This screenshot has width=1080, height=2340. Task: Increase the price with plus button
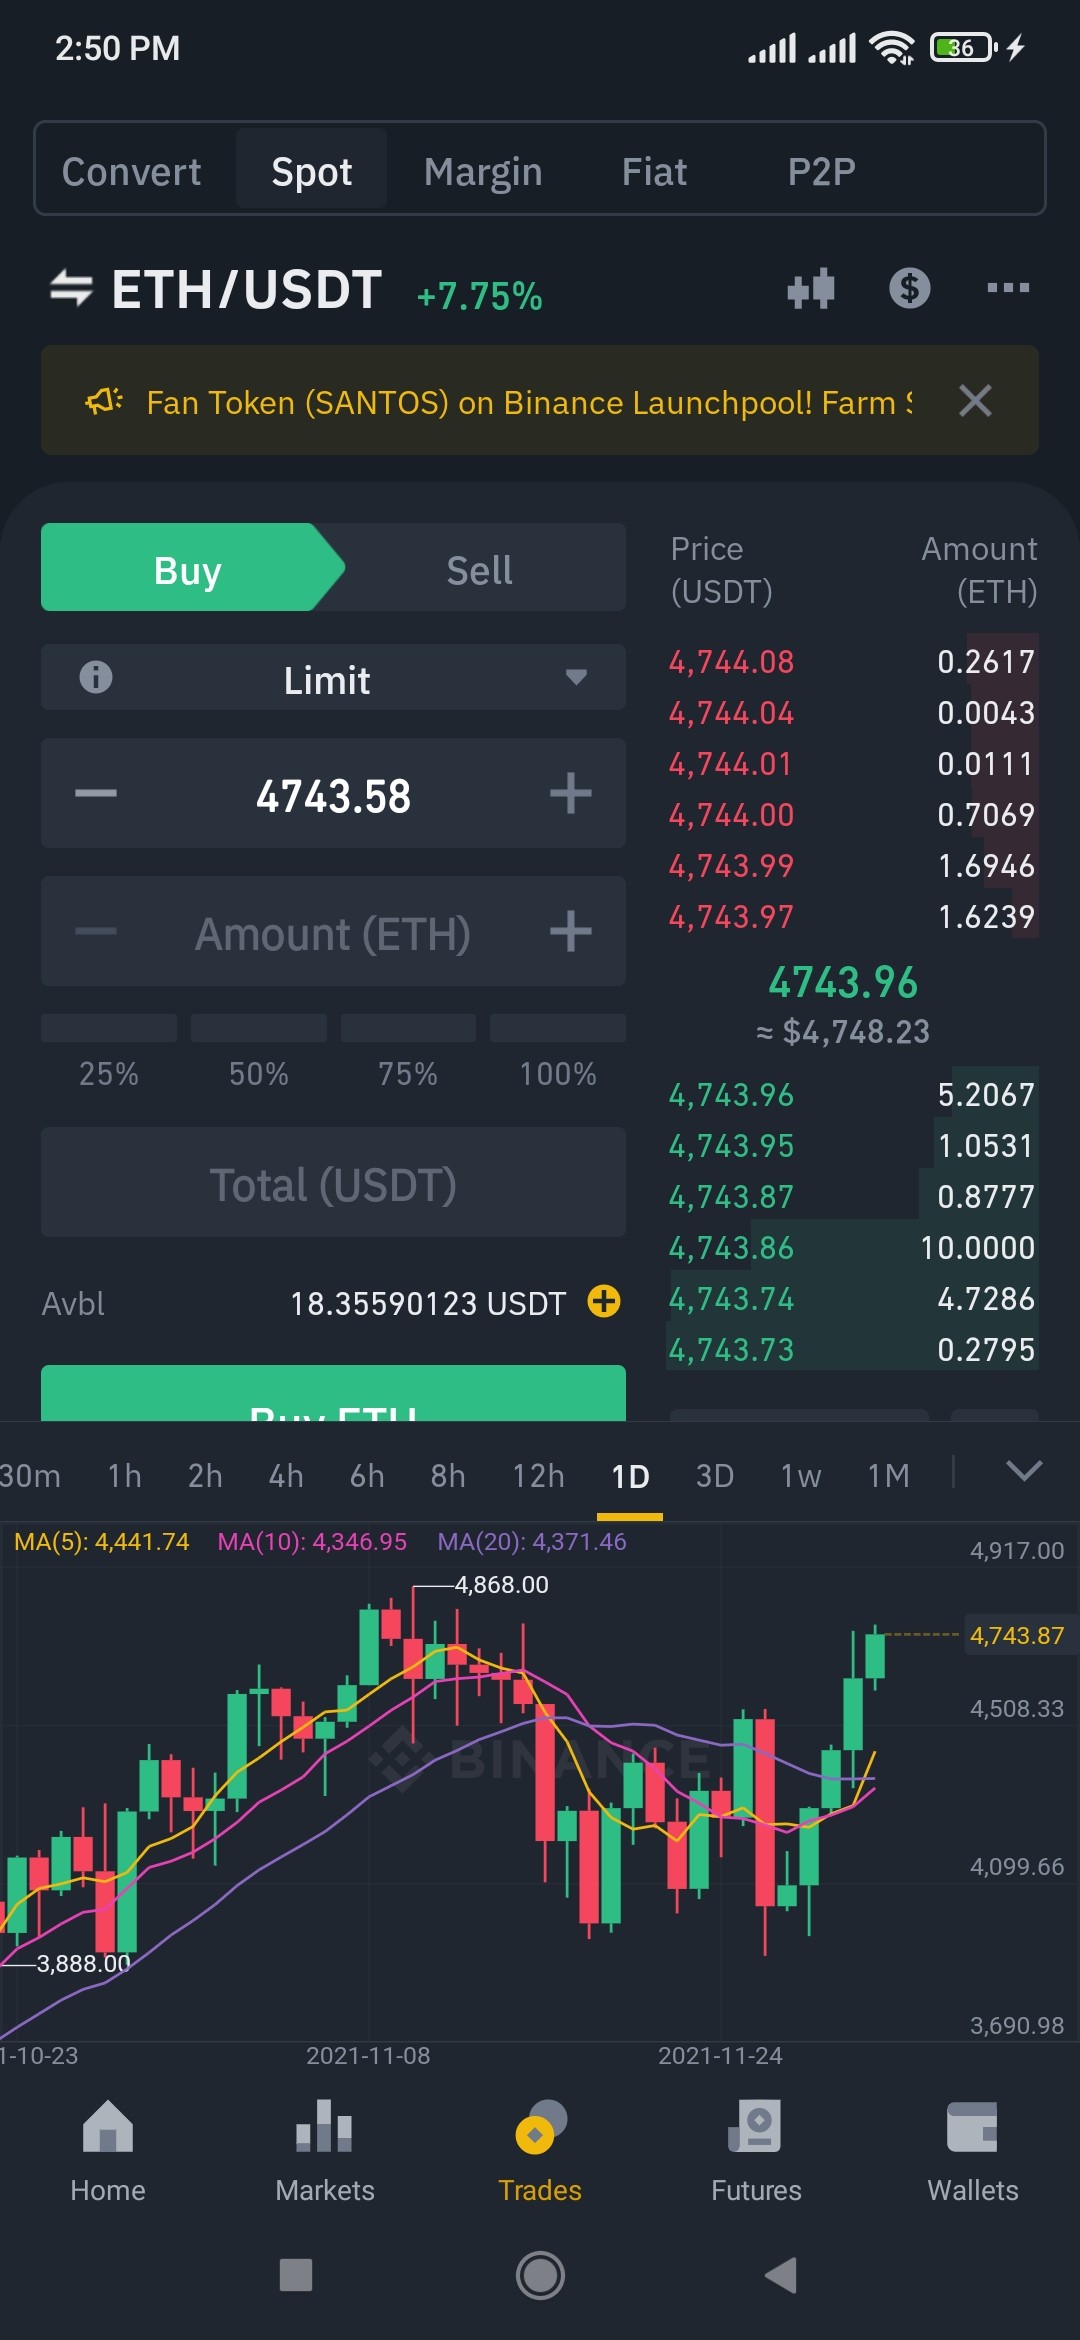pos(571,794)
